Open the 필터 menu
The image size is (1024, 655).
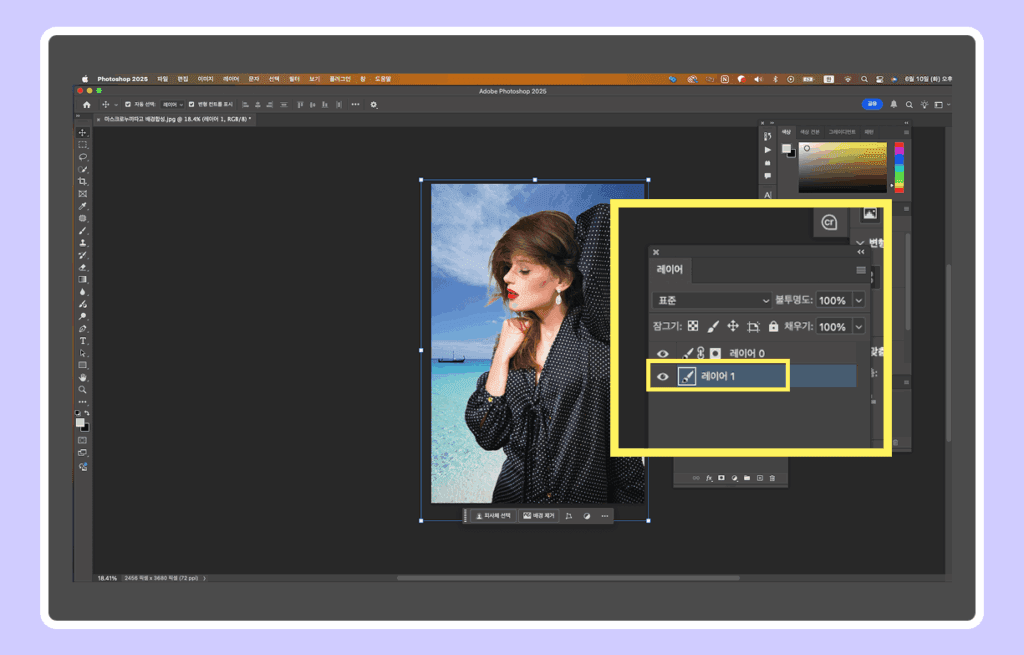pyautogui.click(x=295, y=79)
